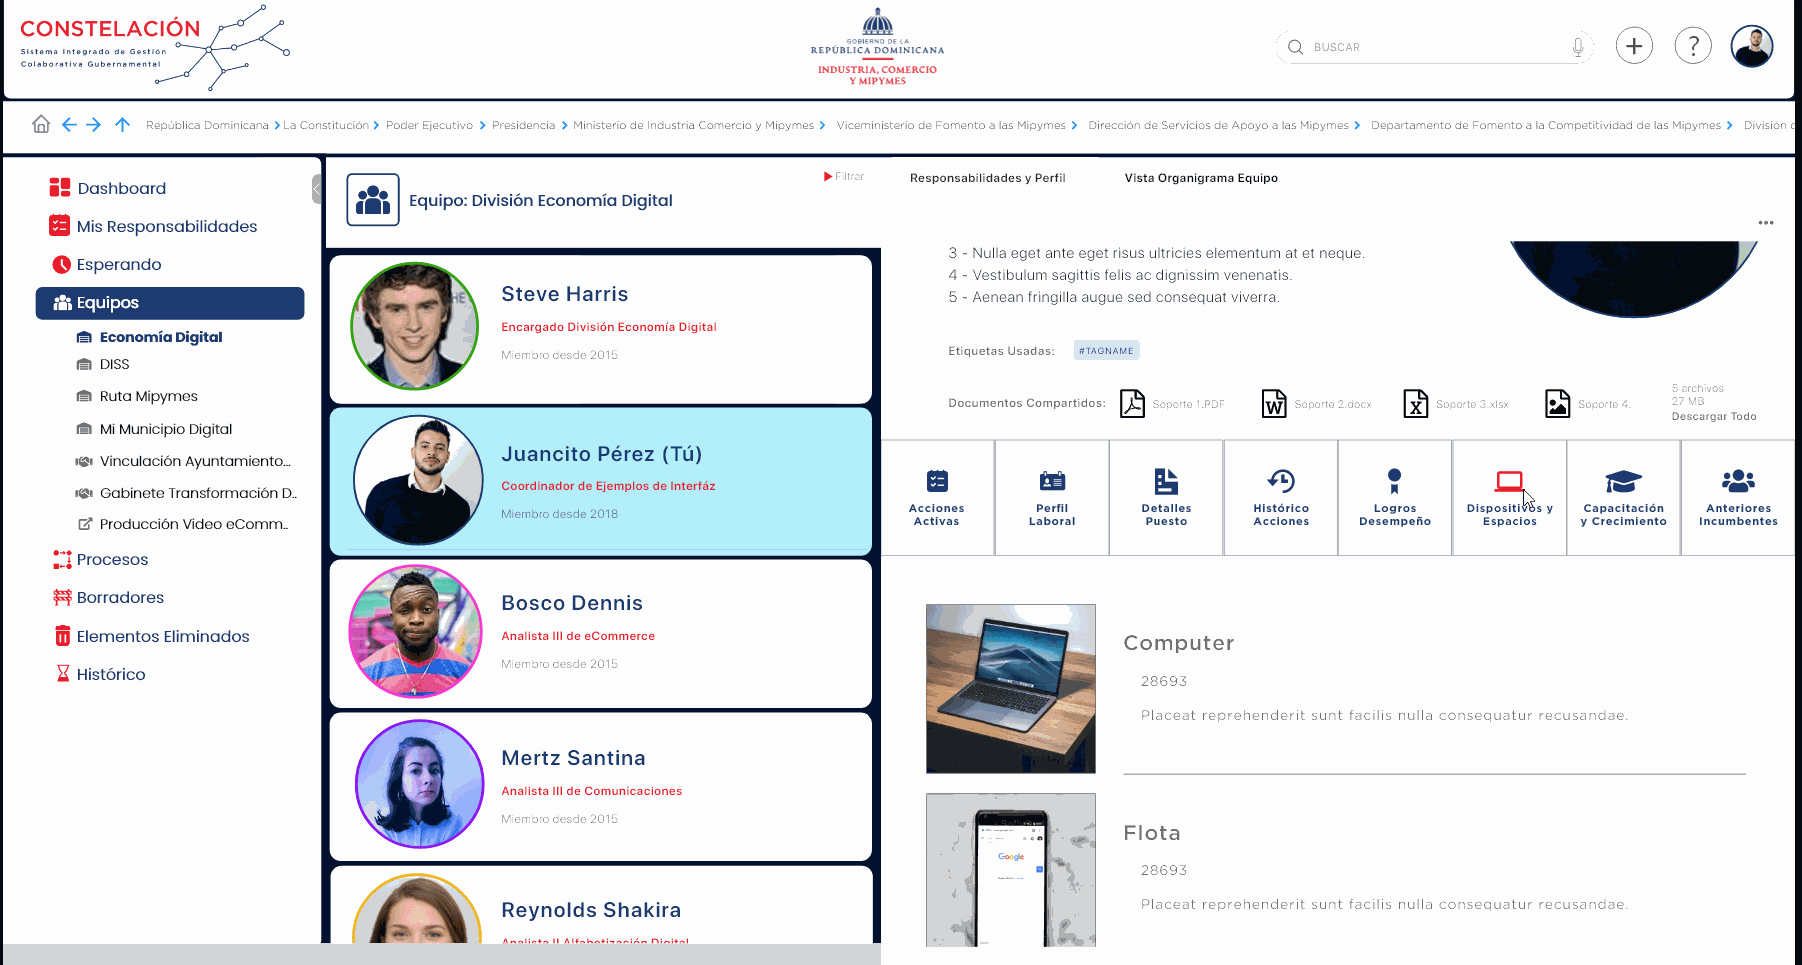
Task: Select Ruta Mipymes team in sidebar
Action: pyautogui.click(x=148, y=396)
